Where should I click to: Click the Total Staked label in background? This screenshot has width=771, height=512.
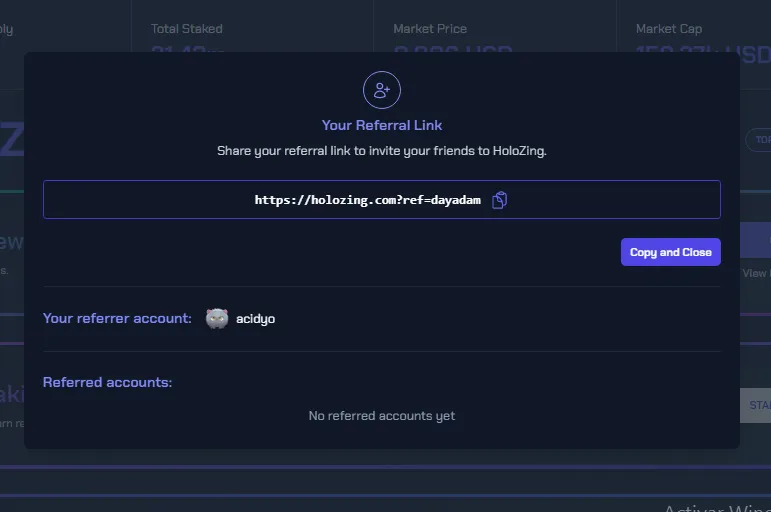[x=186, y=29]
